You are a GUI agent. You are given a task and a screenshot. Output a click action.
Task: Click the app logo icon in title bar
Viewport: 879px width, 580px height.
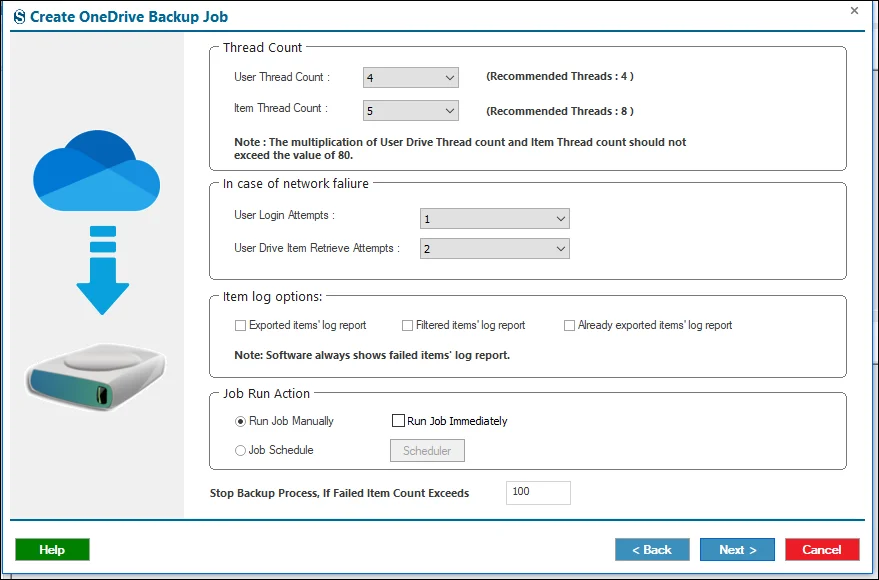click(20, 17)
